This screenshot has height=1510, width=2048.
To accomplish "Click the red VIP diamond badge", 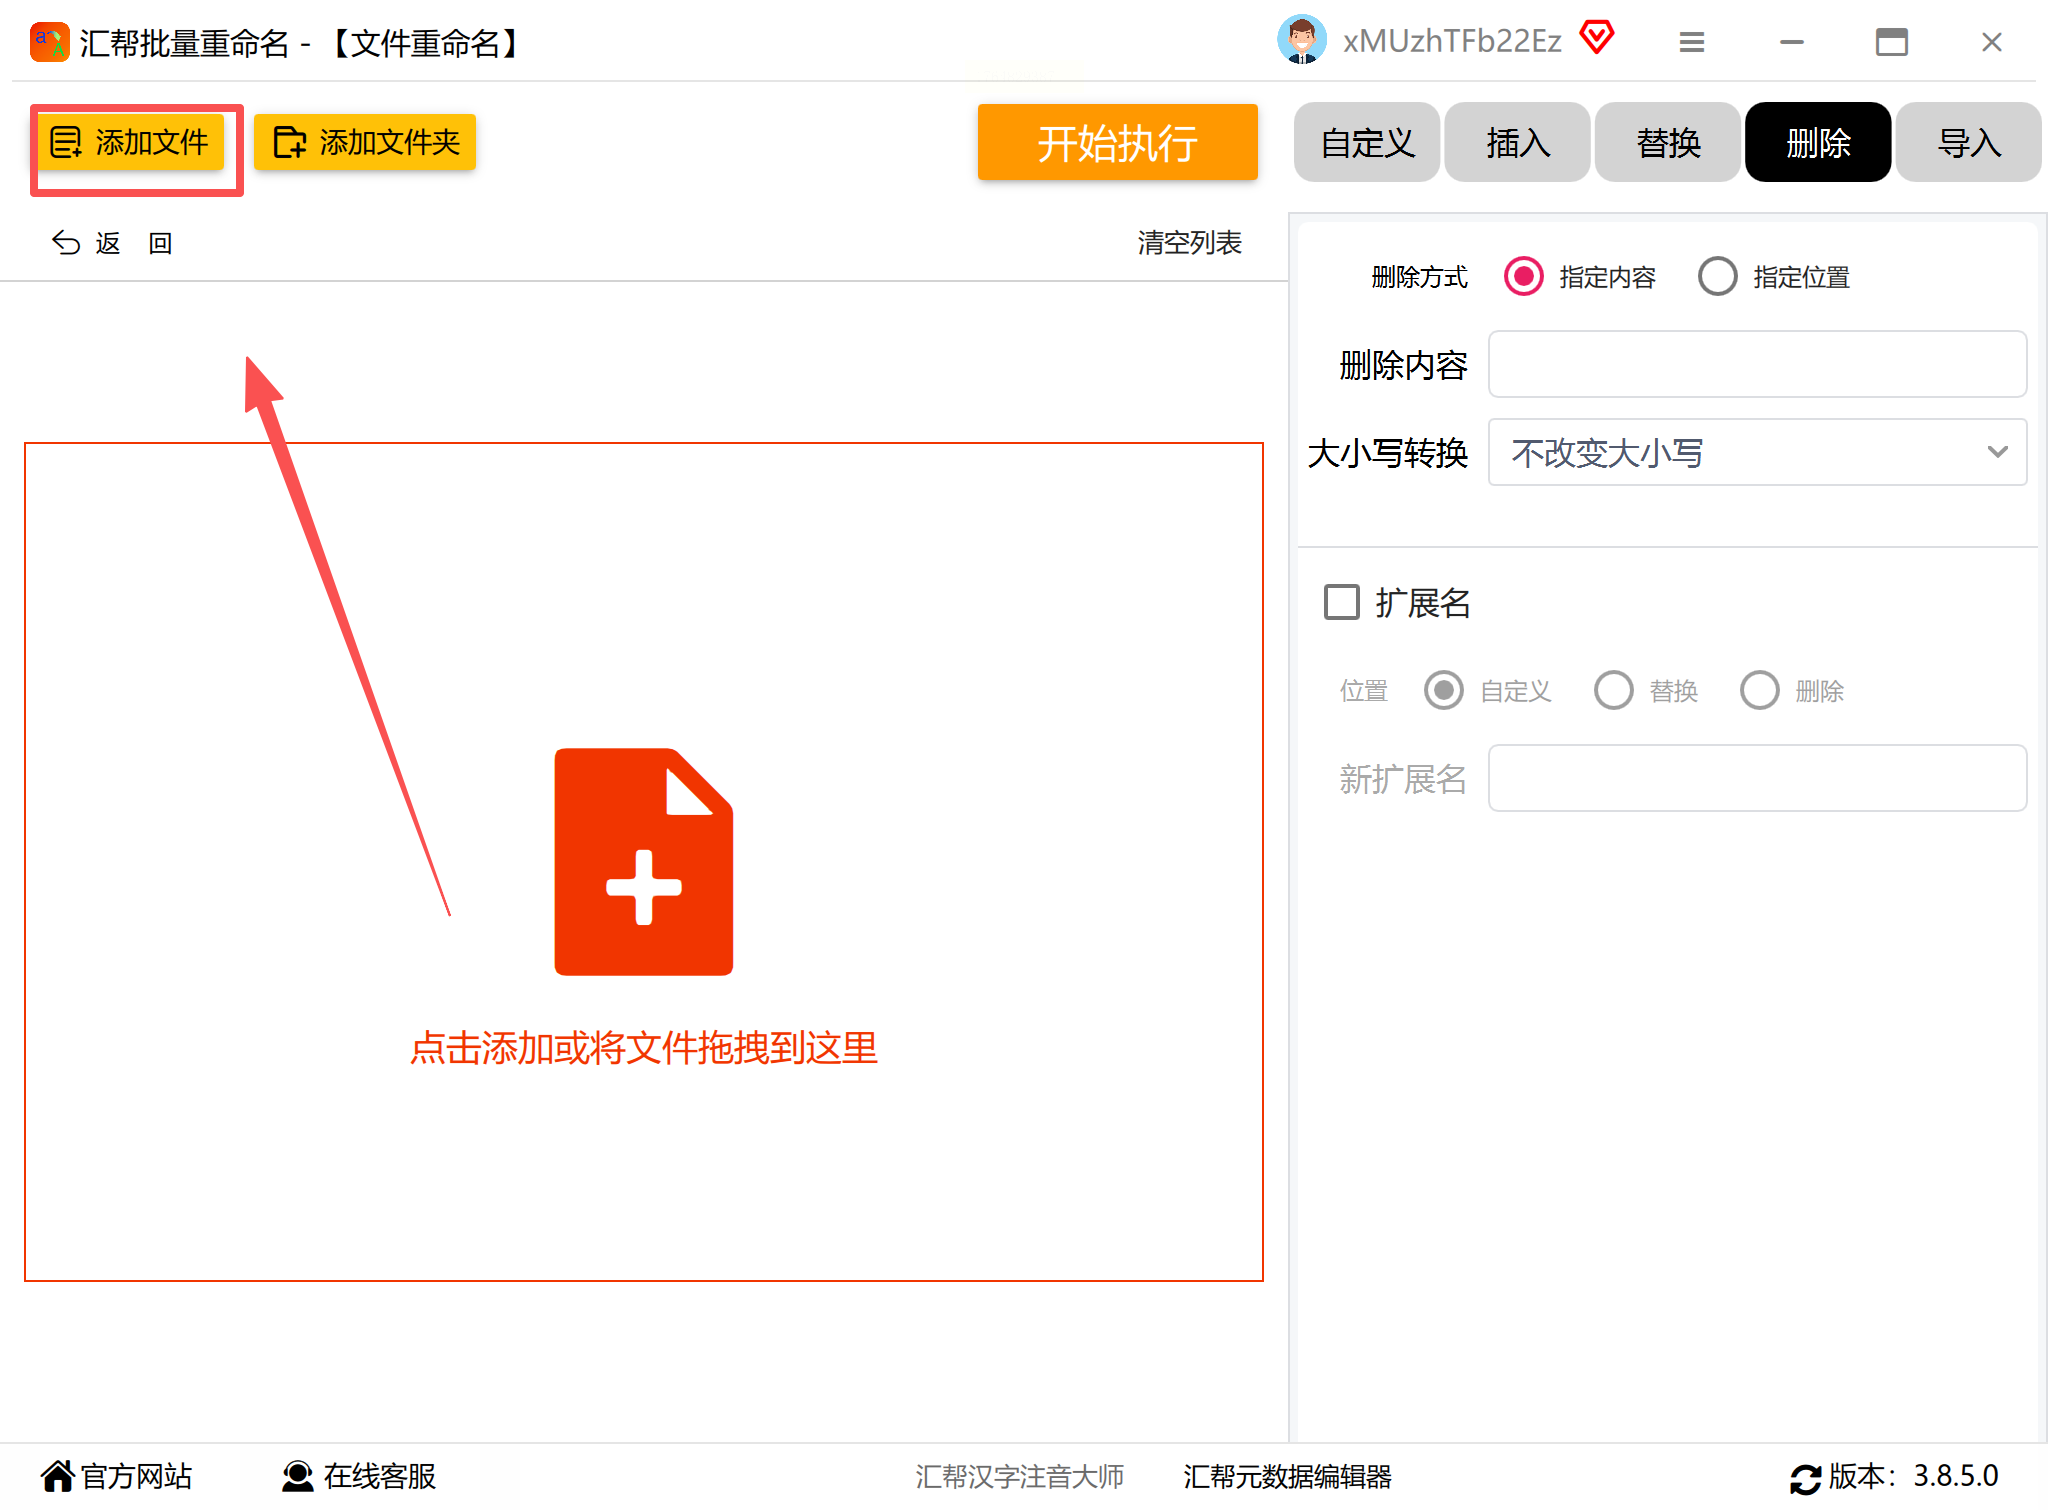I will pos(1596,39).
